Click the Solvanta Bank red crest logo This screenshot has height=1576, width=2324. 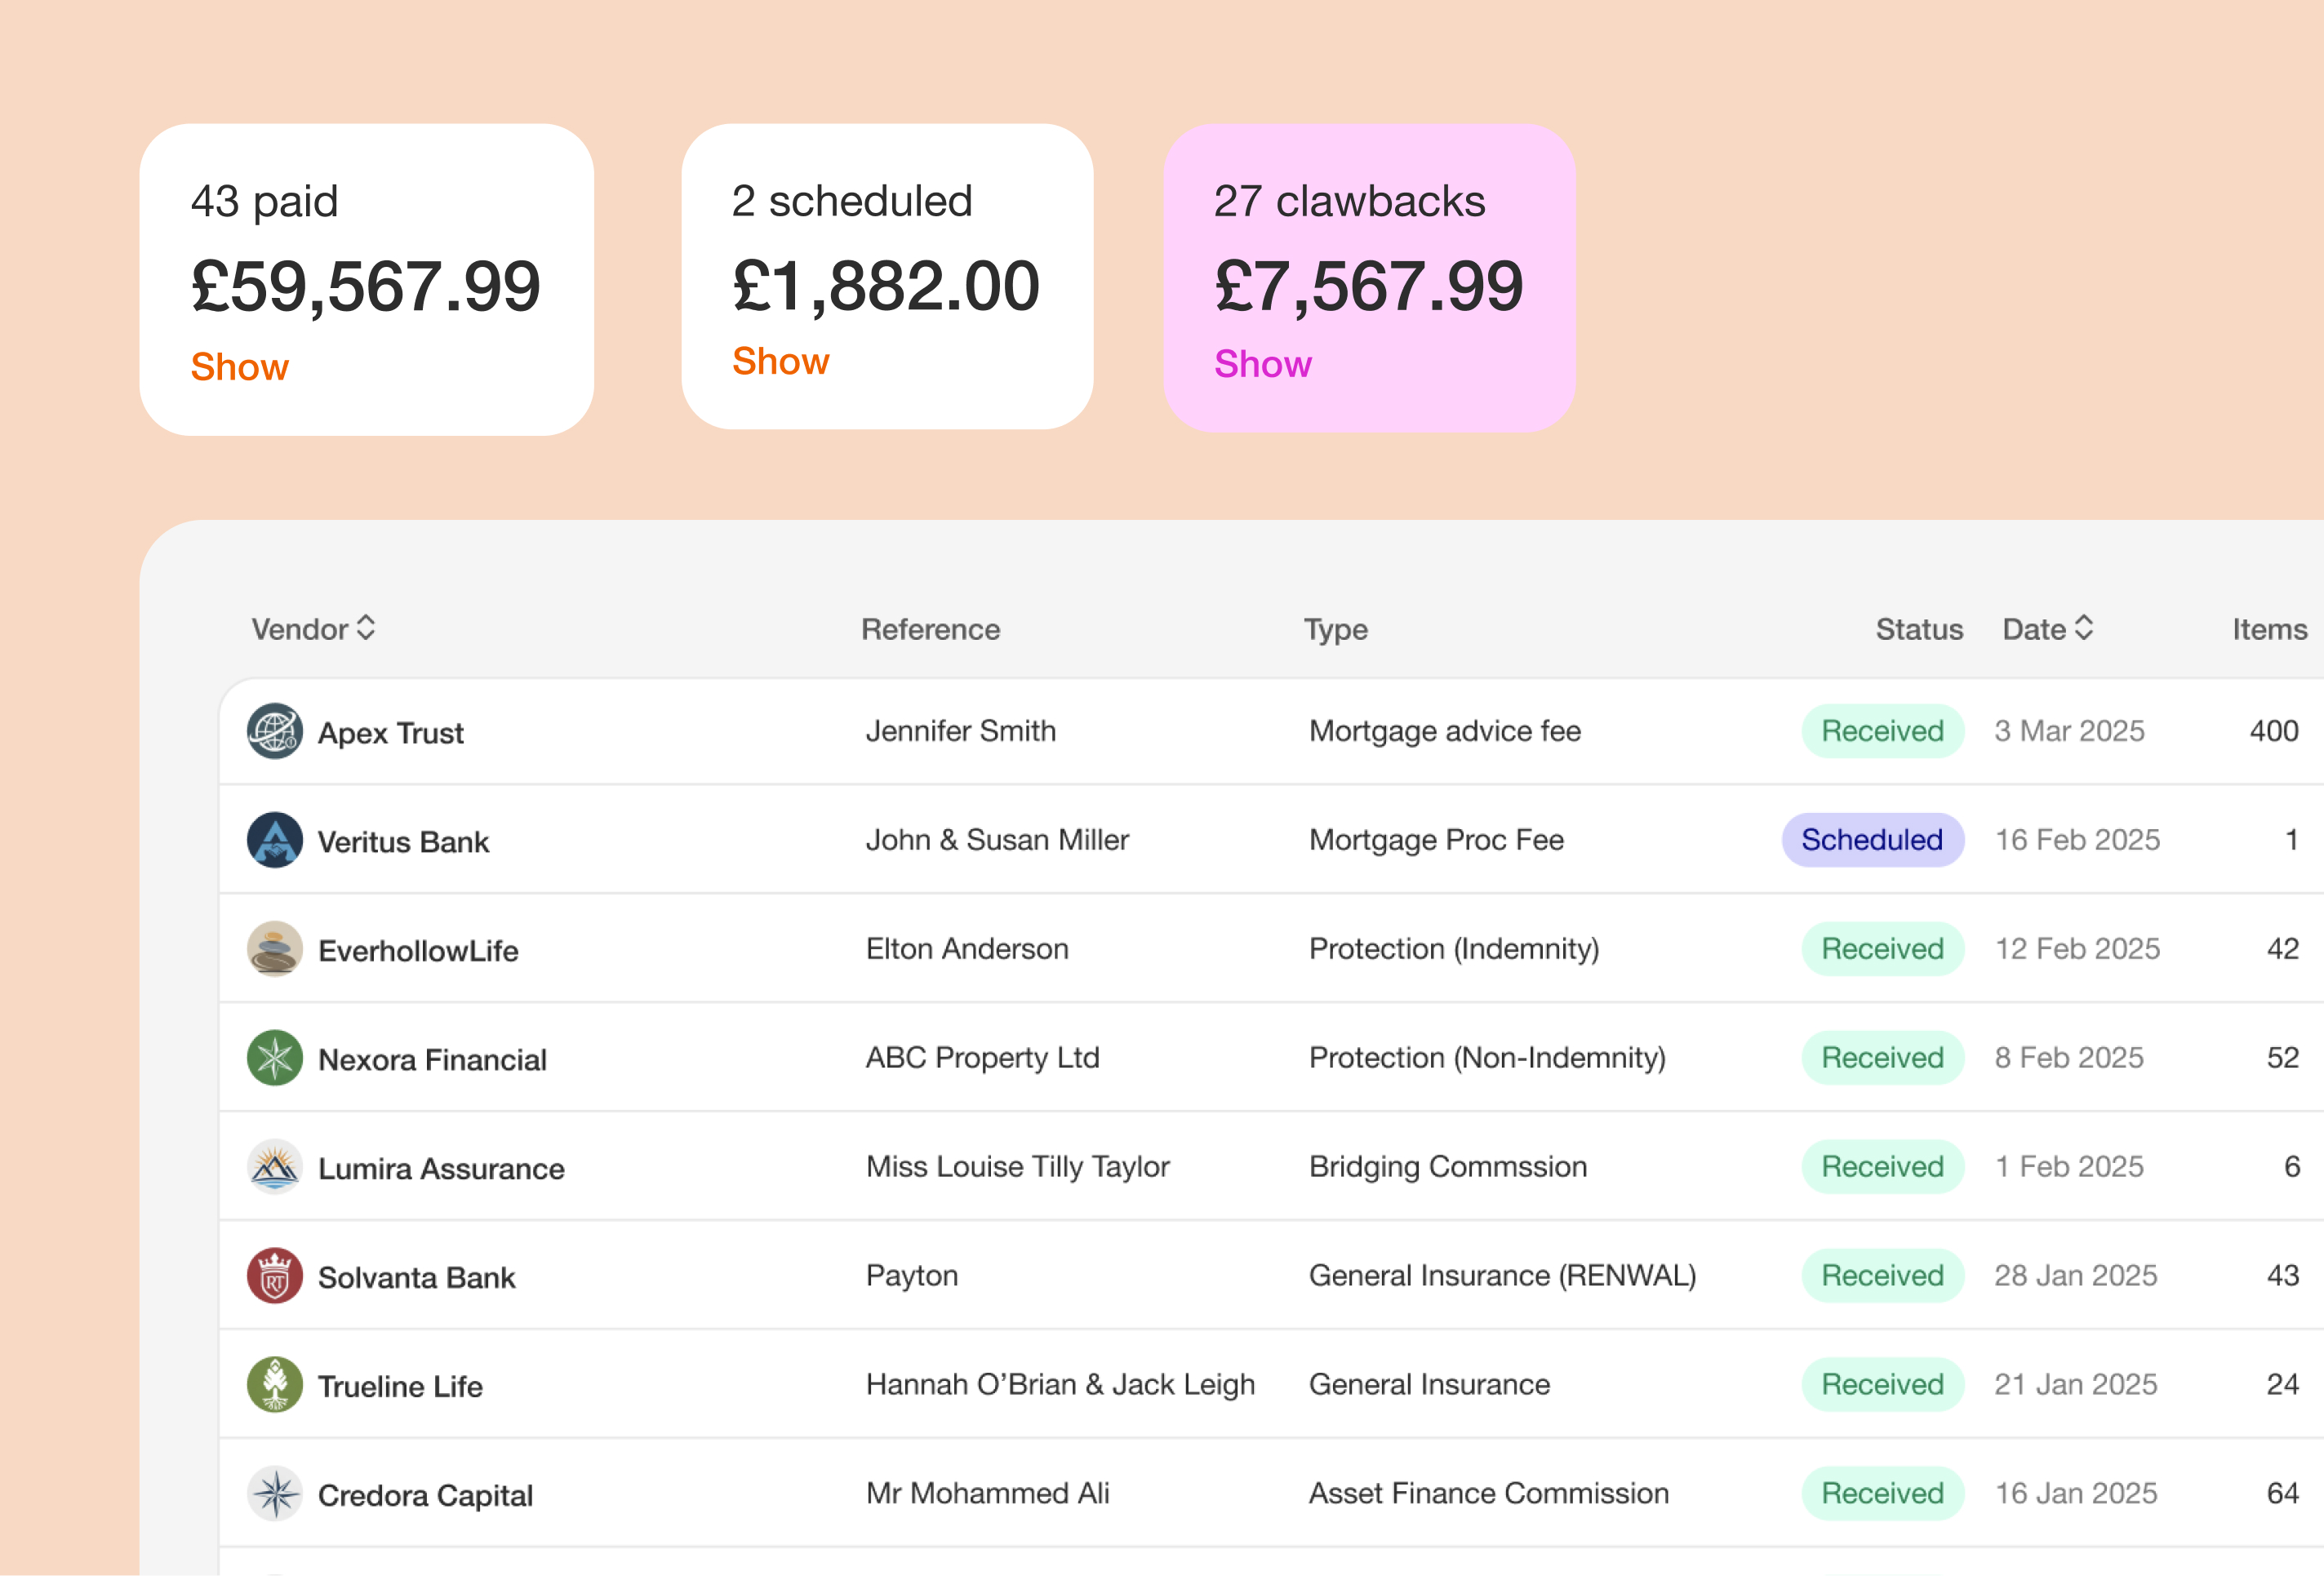click(x=274, y=1276)
